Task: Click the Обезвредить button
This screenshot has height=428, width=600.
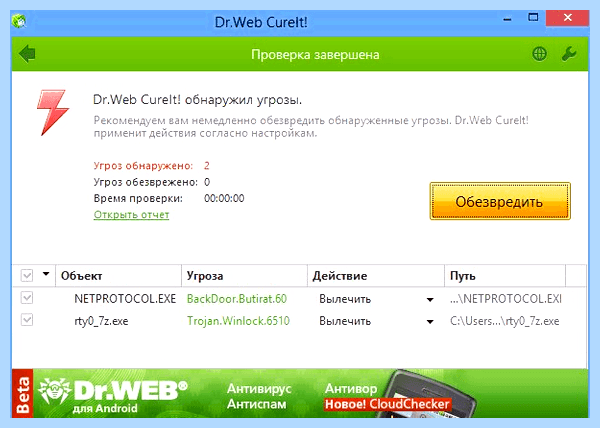Action: pos(500,201)
